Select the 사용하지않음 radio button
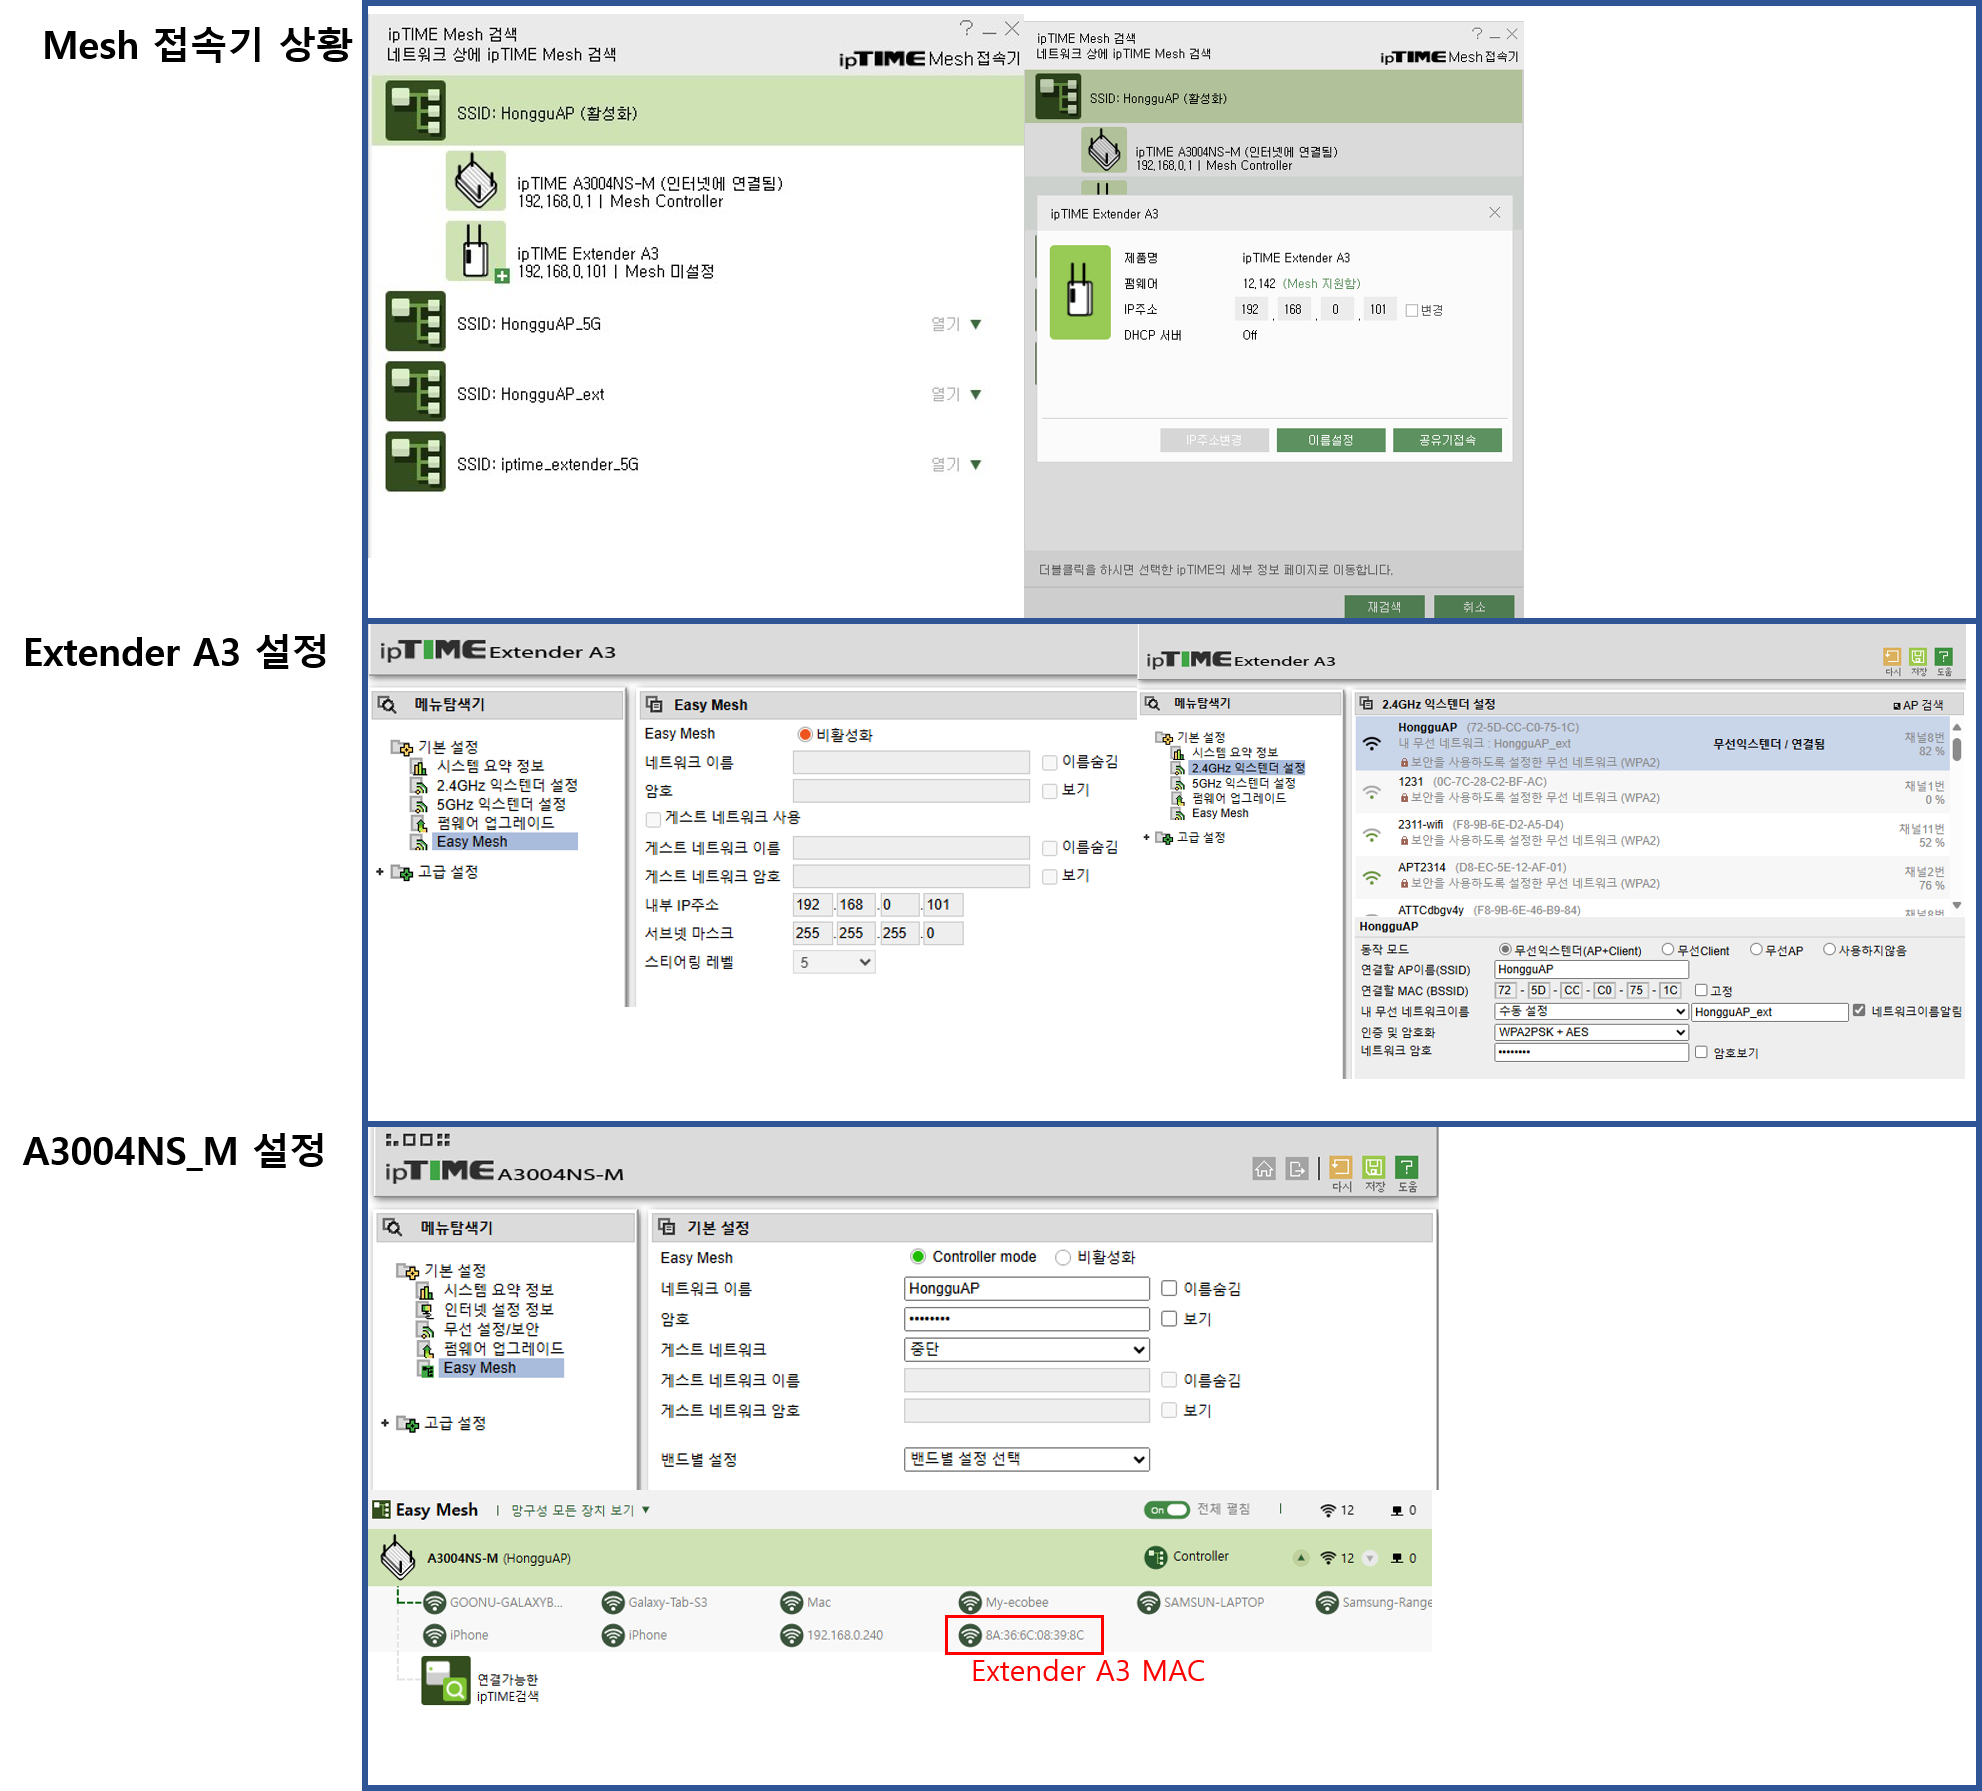This screenshot has width=1982, height=1791. coord(1829,950)
